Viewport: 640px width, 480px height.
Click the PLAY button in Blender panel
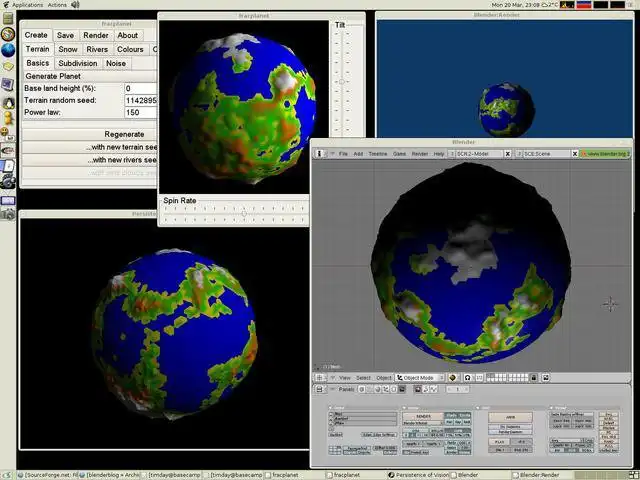(x=499, y=442)
